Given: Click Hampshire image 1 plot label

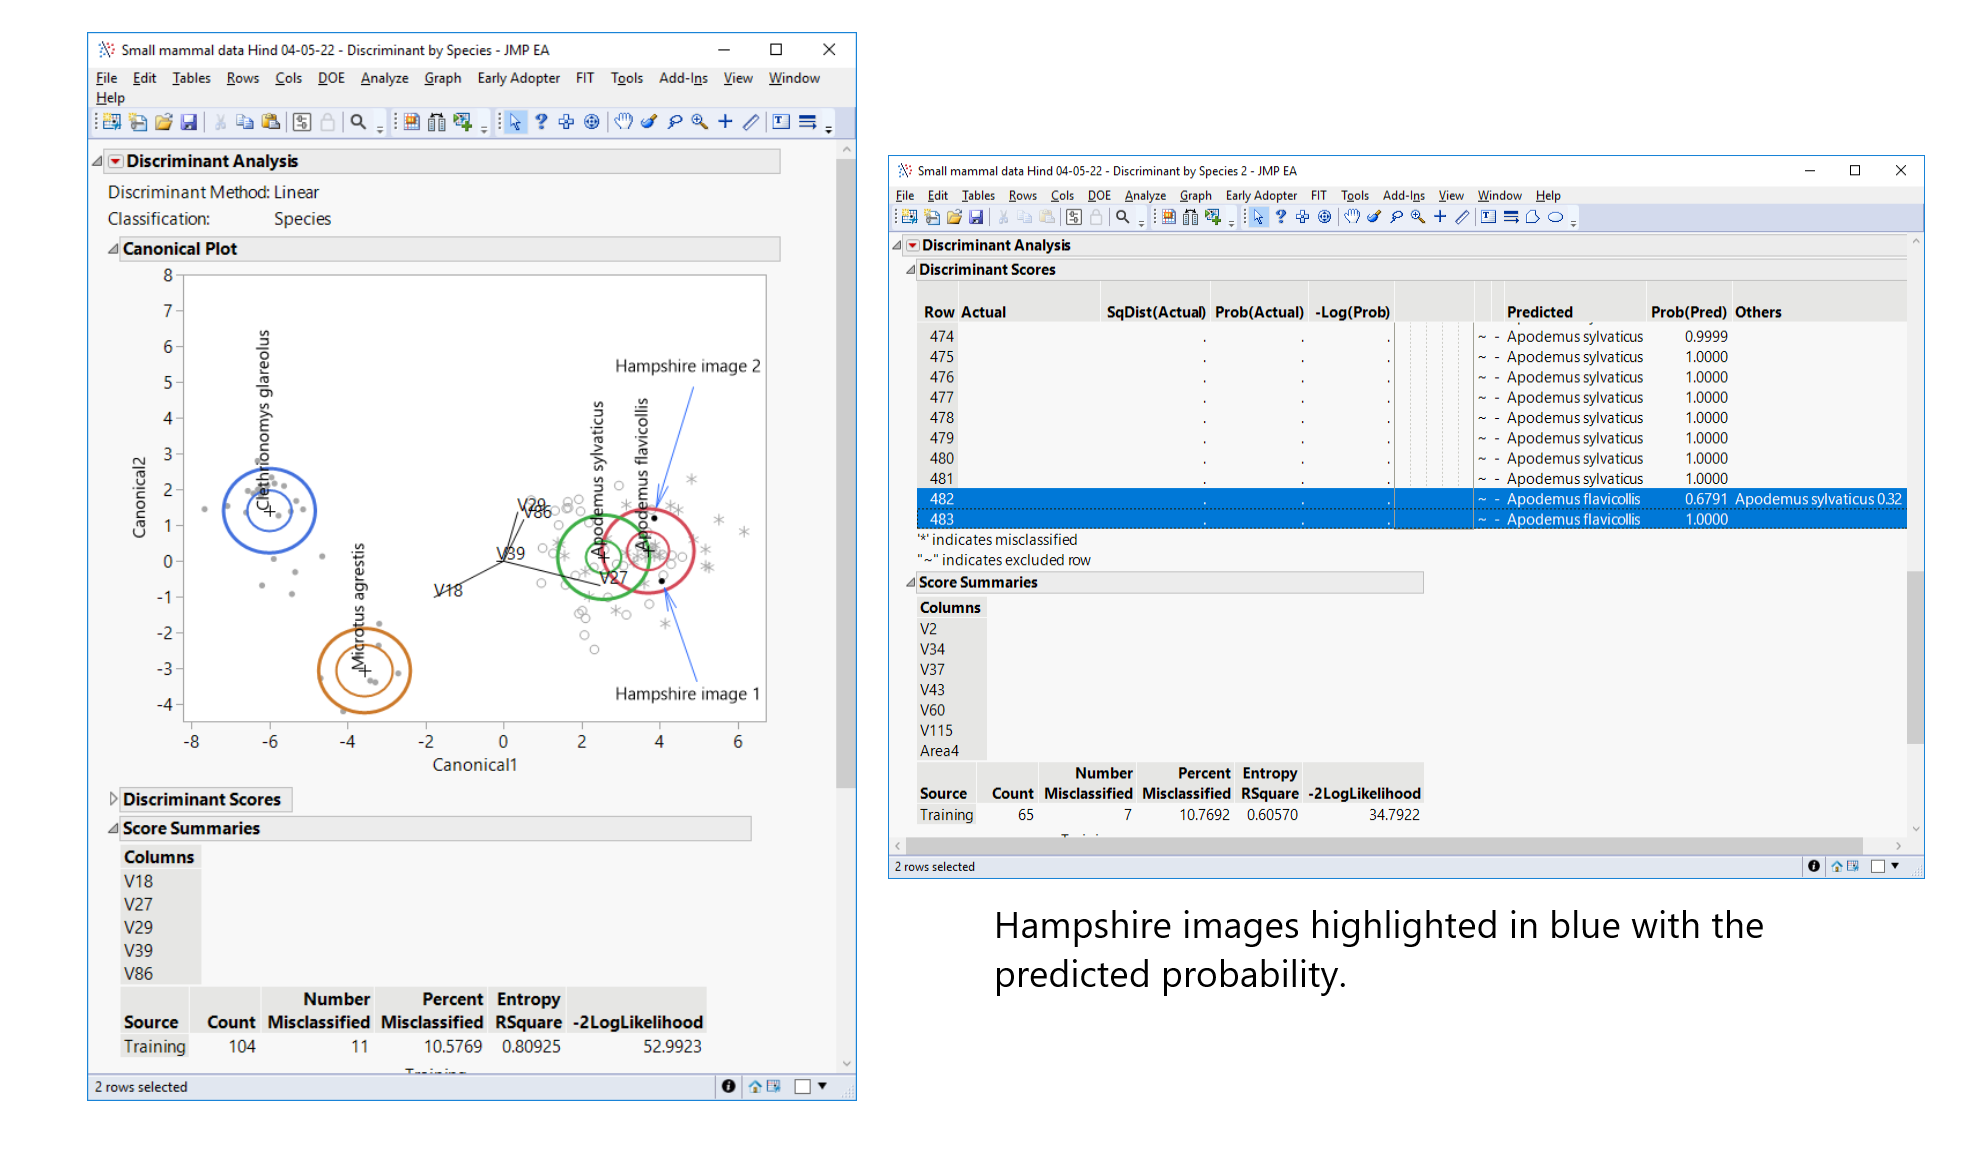Looking at the screenshot, I should click(687, 694).
